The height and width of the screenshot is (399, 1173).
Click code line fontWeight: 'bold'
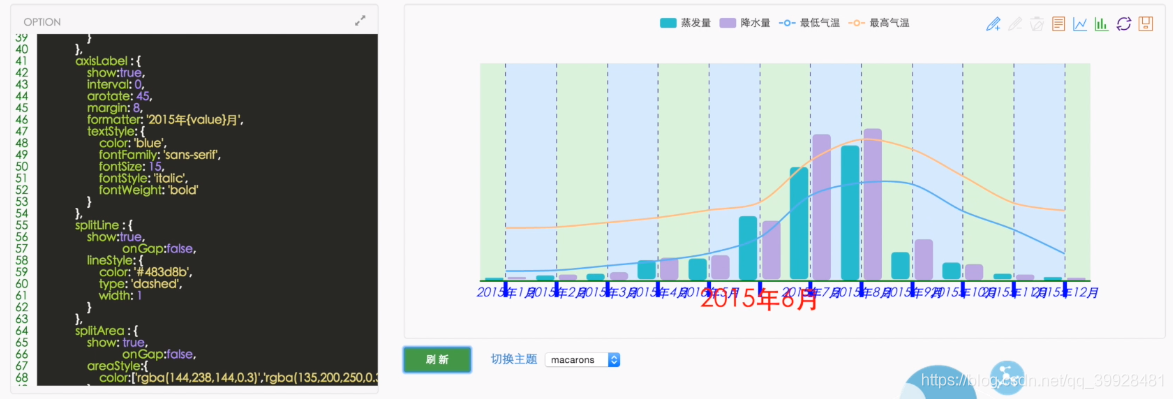[x=148, y=190]
